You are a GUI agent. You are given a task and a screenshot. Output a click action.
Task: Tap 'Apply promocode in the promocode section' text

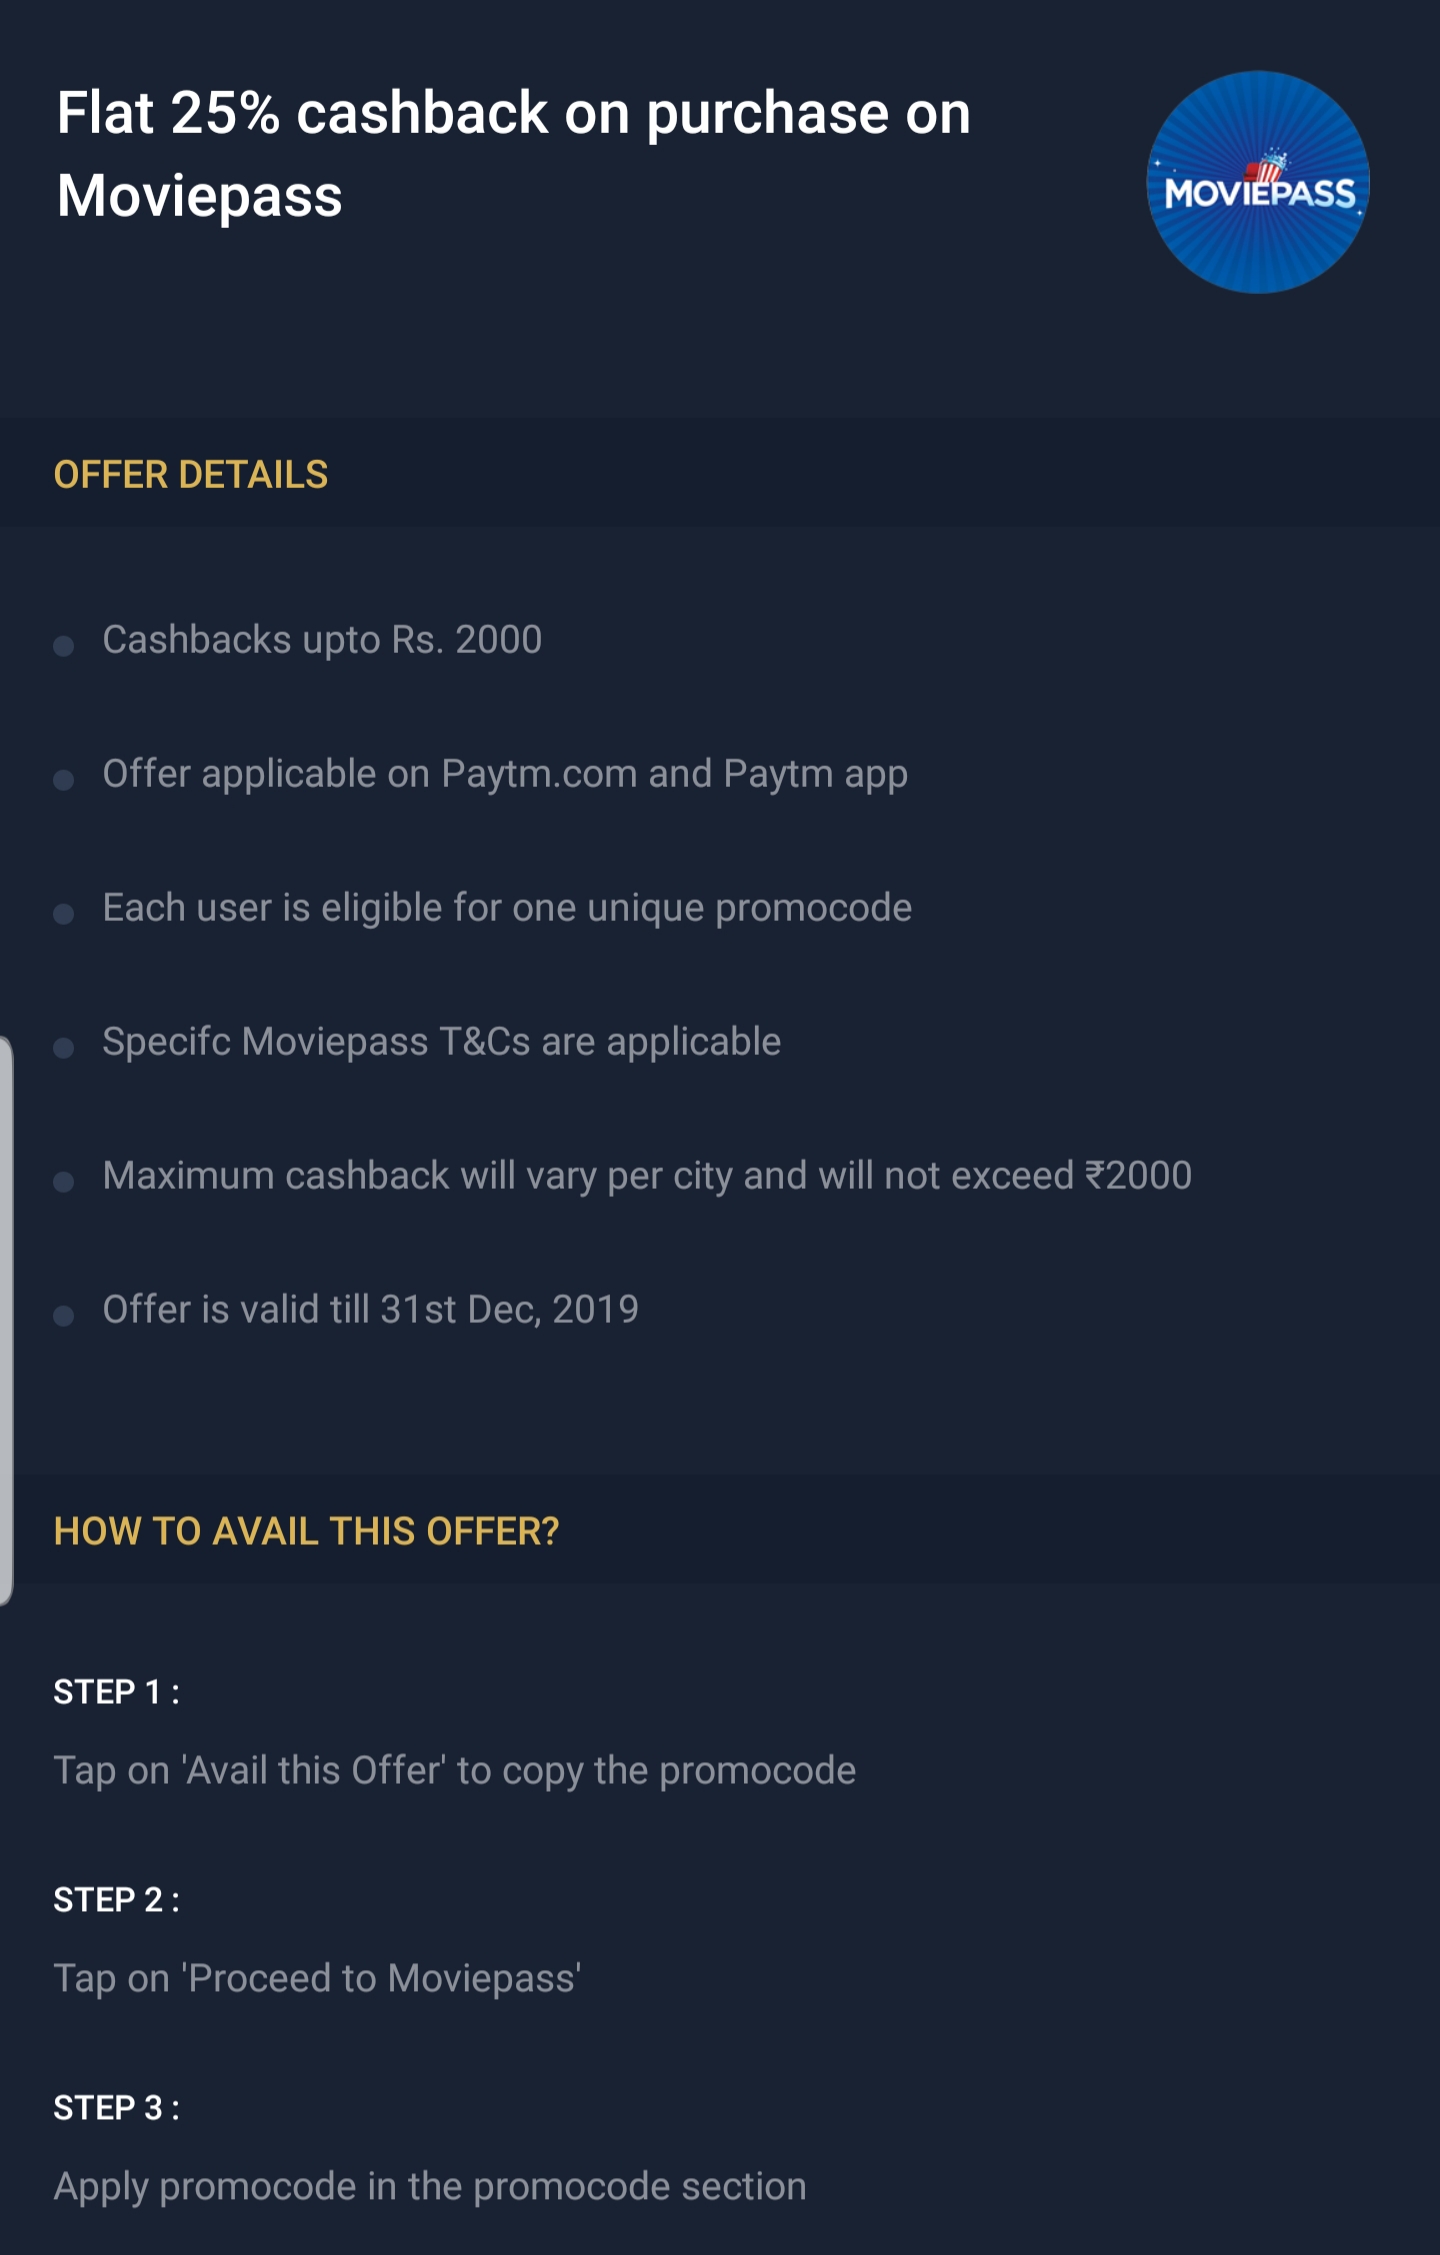click(x=430, y=2187)
